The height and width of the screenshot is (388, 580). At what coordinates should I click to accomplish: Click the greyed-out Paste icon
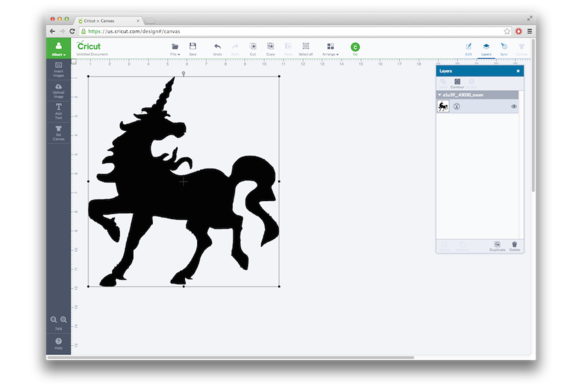click(x=288, y=48)
